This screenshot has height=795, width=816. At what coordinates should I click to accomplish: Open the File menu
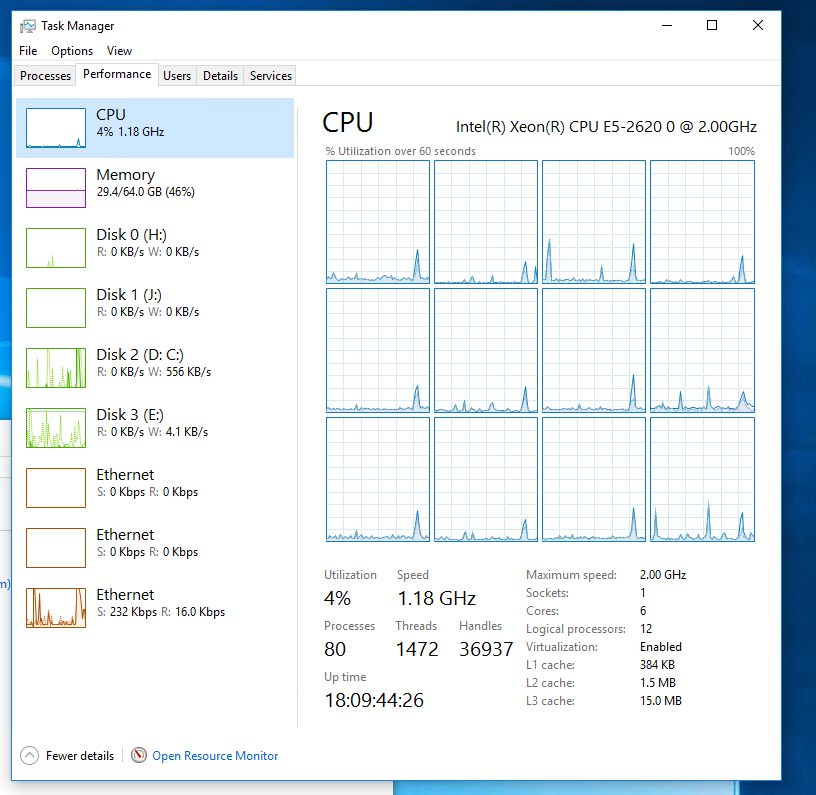28,51
